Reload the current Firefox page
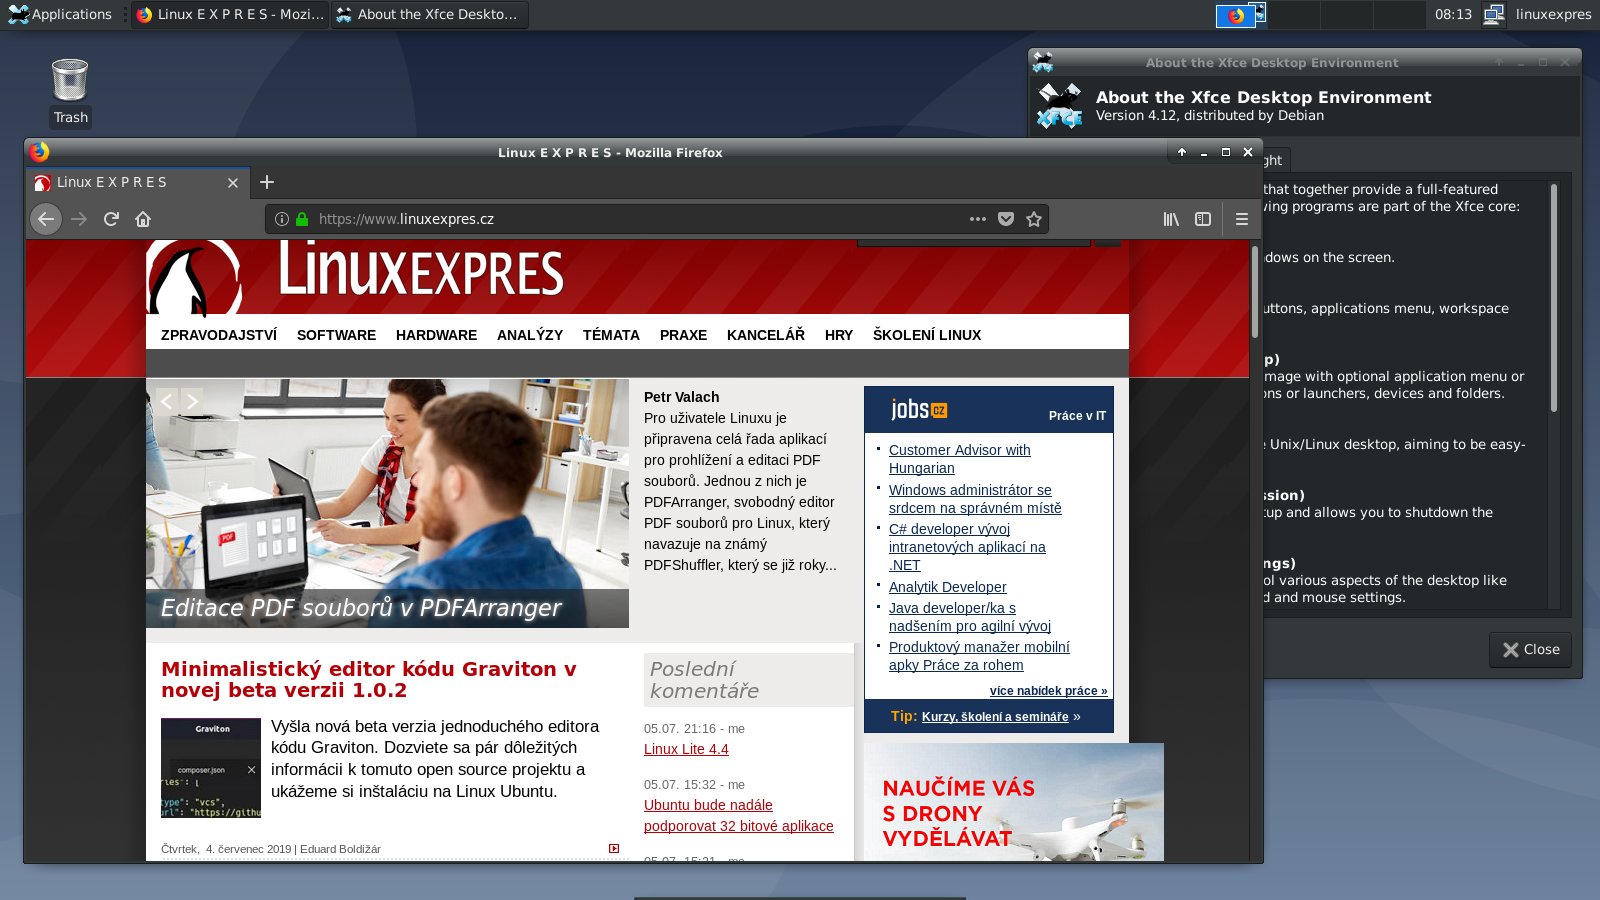1600x900 pixels. click(x=111, y=219)
